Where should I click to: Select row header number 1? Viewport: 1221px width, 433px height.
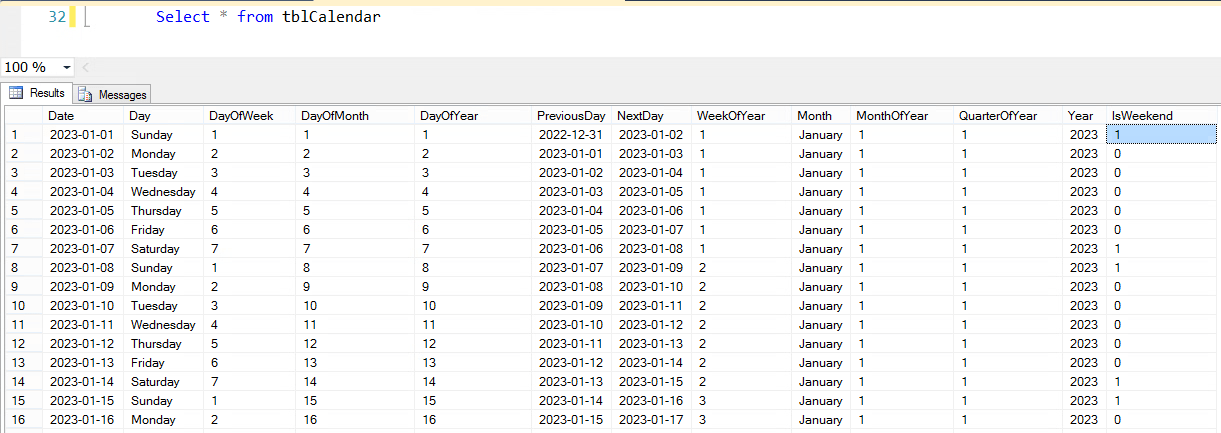click(x=23, y=135)
